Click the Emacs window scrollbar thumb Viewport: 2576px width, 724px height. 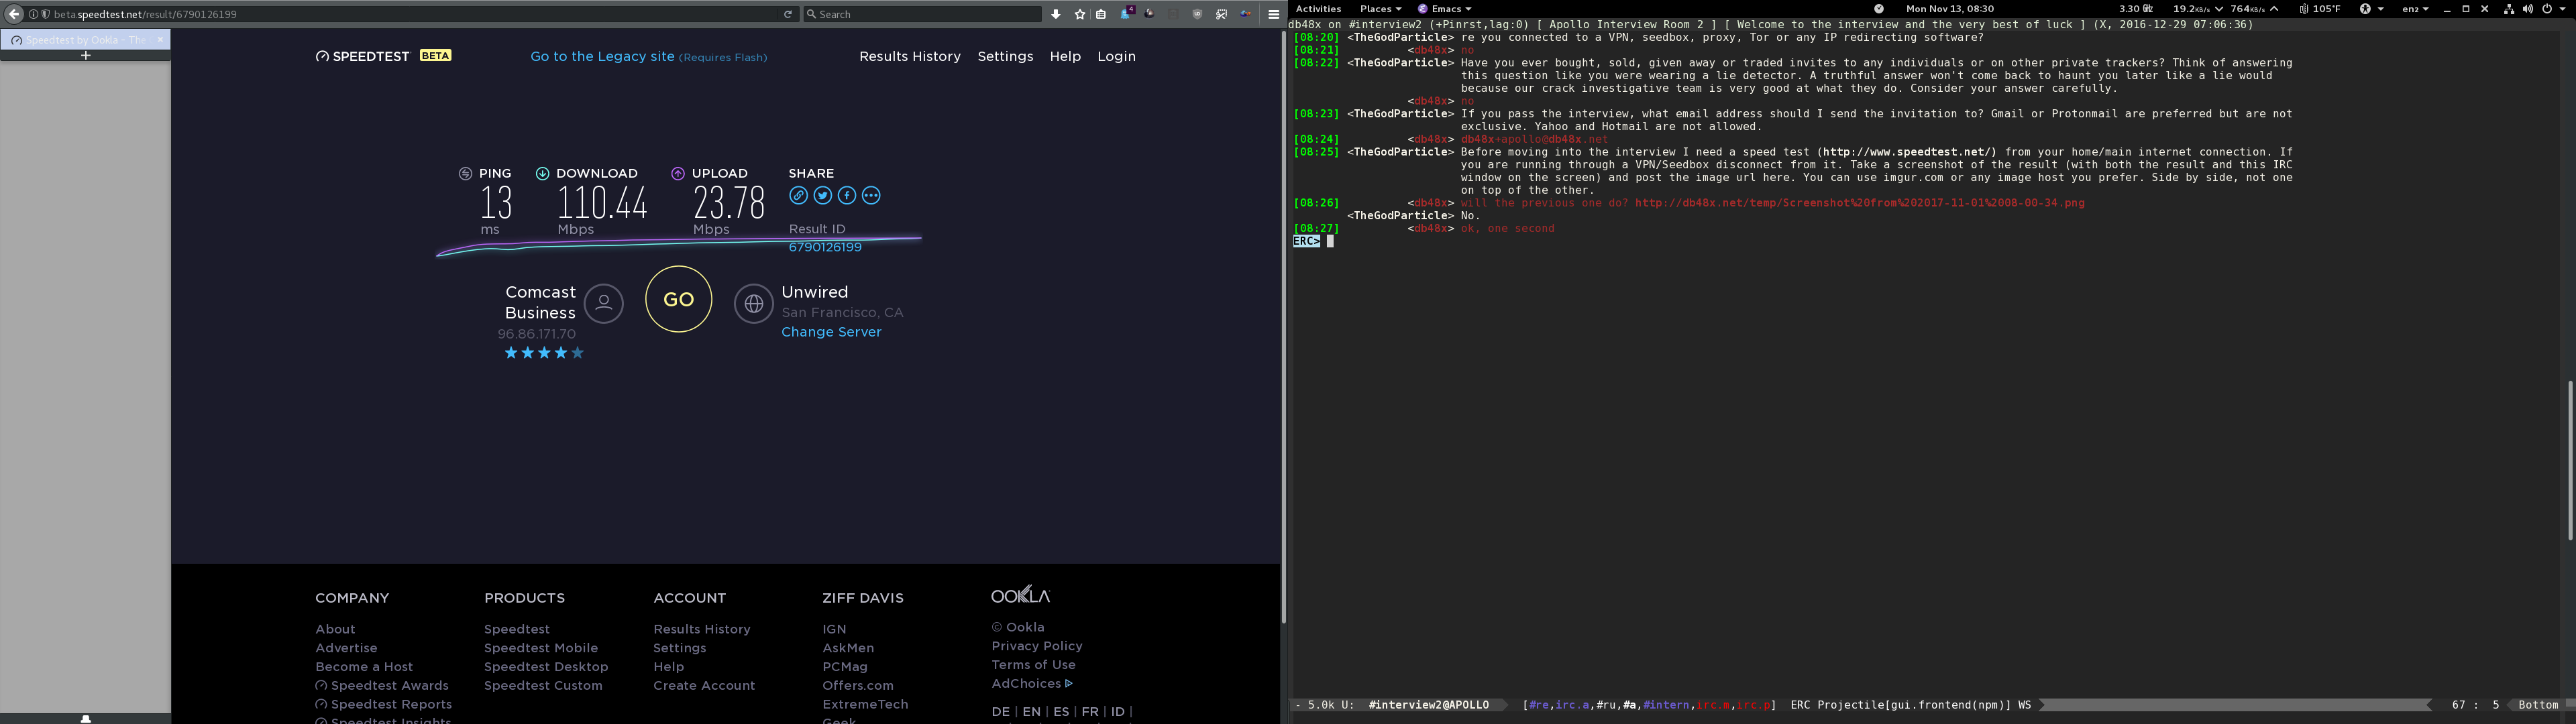(x=2570, y=460)
